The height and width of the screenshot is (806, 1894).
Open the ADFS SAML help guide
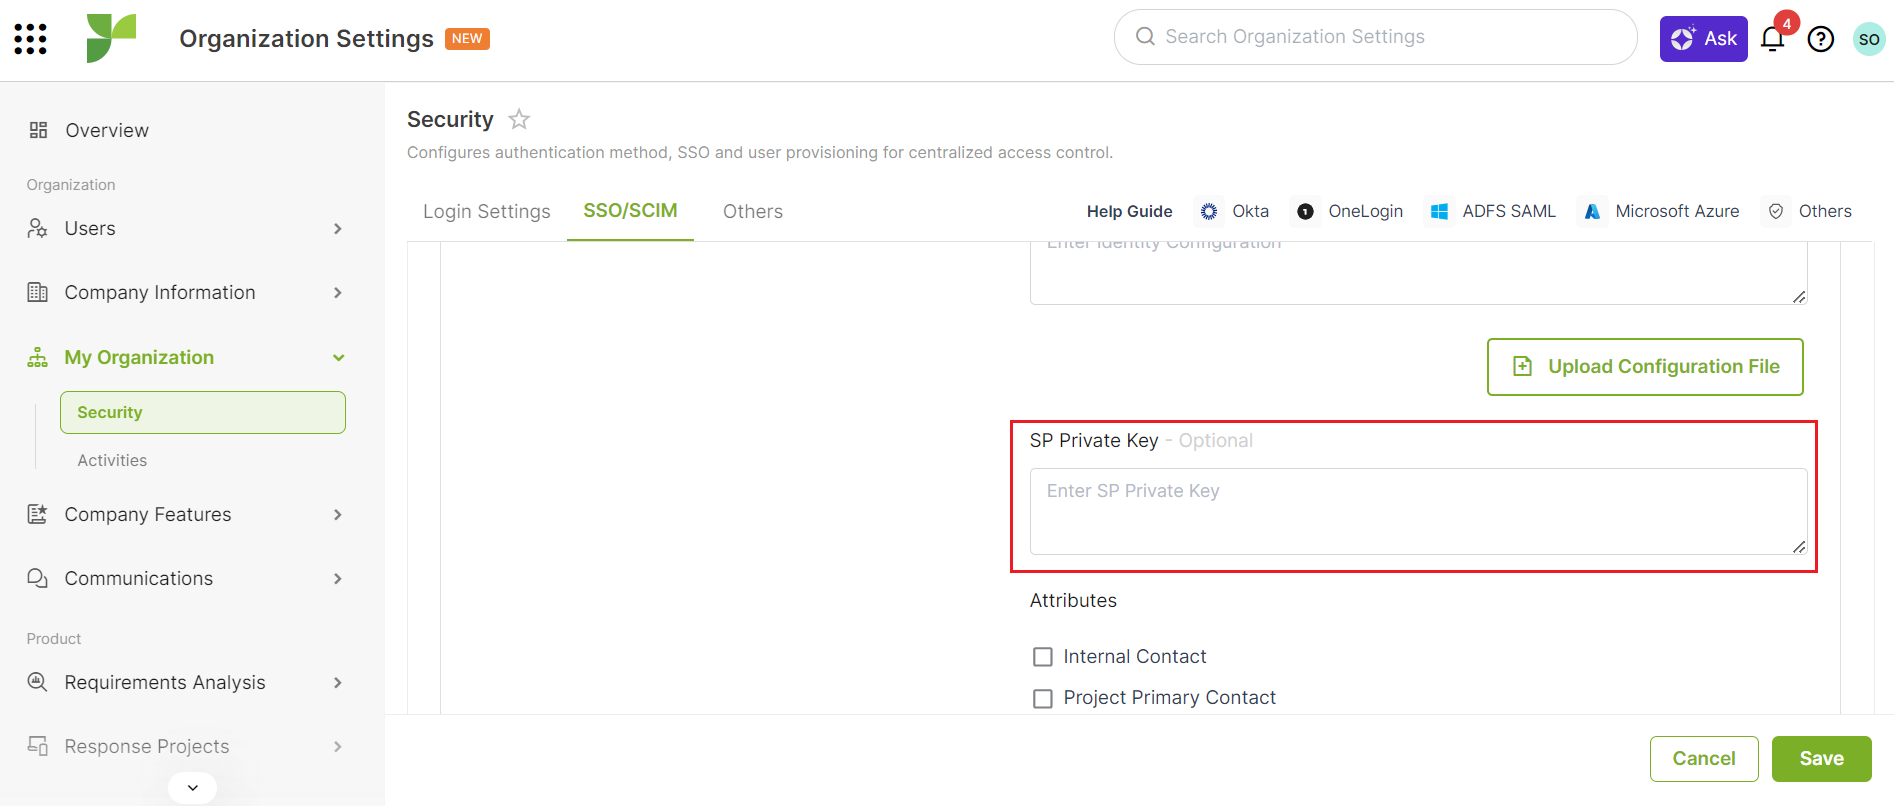point(1492,211)
